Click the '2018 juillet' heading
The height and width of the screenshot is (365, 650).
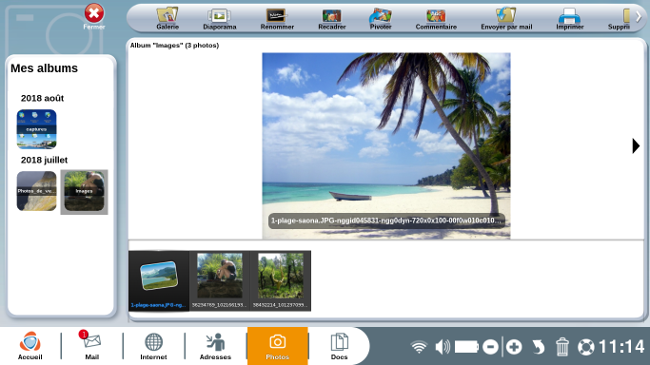(x=44, y=160)
